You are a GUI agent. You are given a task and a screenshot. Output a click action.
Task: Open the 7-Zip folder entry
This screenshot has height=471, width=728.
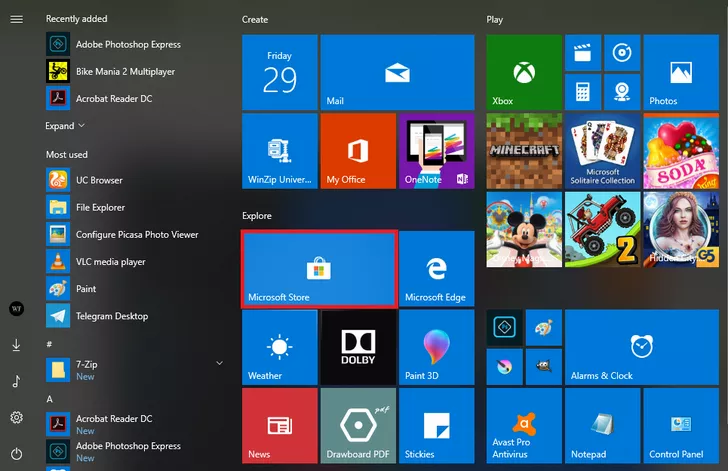point(135,370)
